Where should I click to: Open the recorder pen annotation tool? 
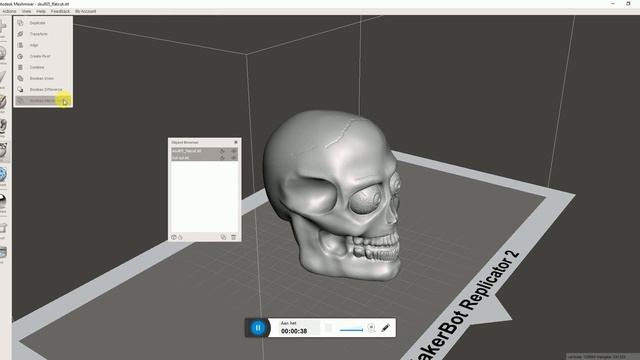[x=386, y=327]
